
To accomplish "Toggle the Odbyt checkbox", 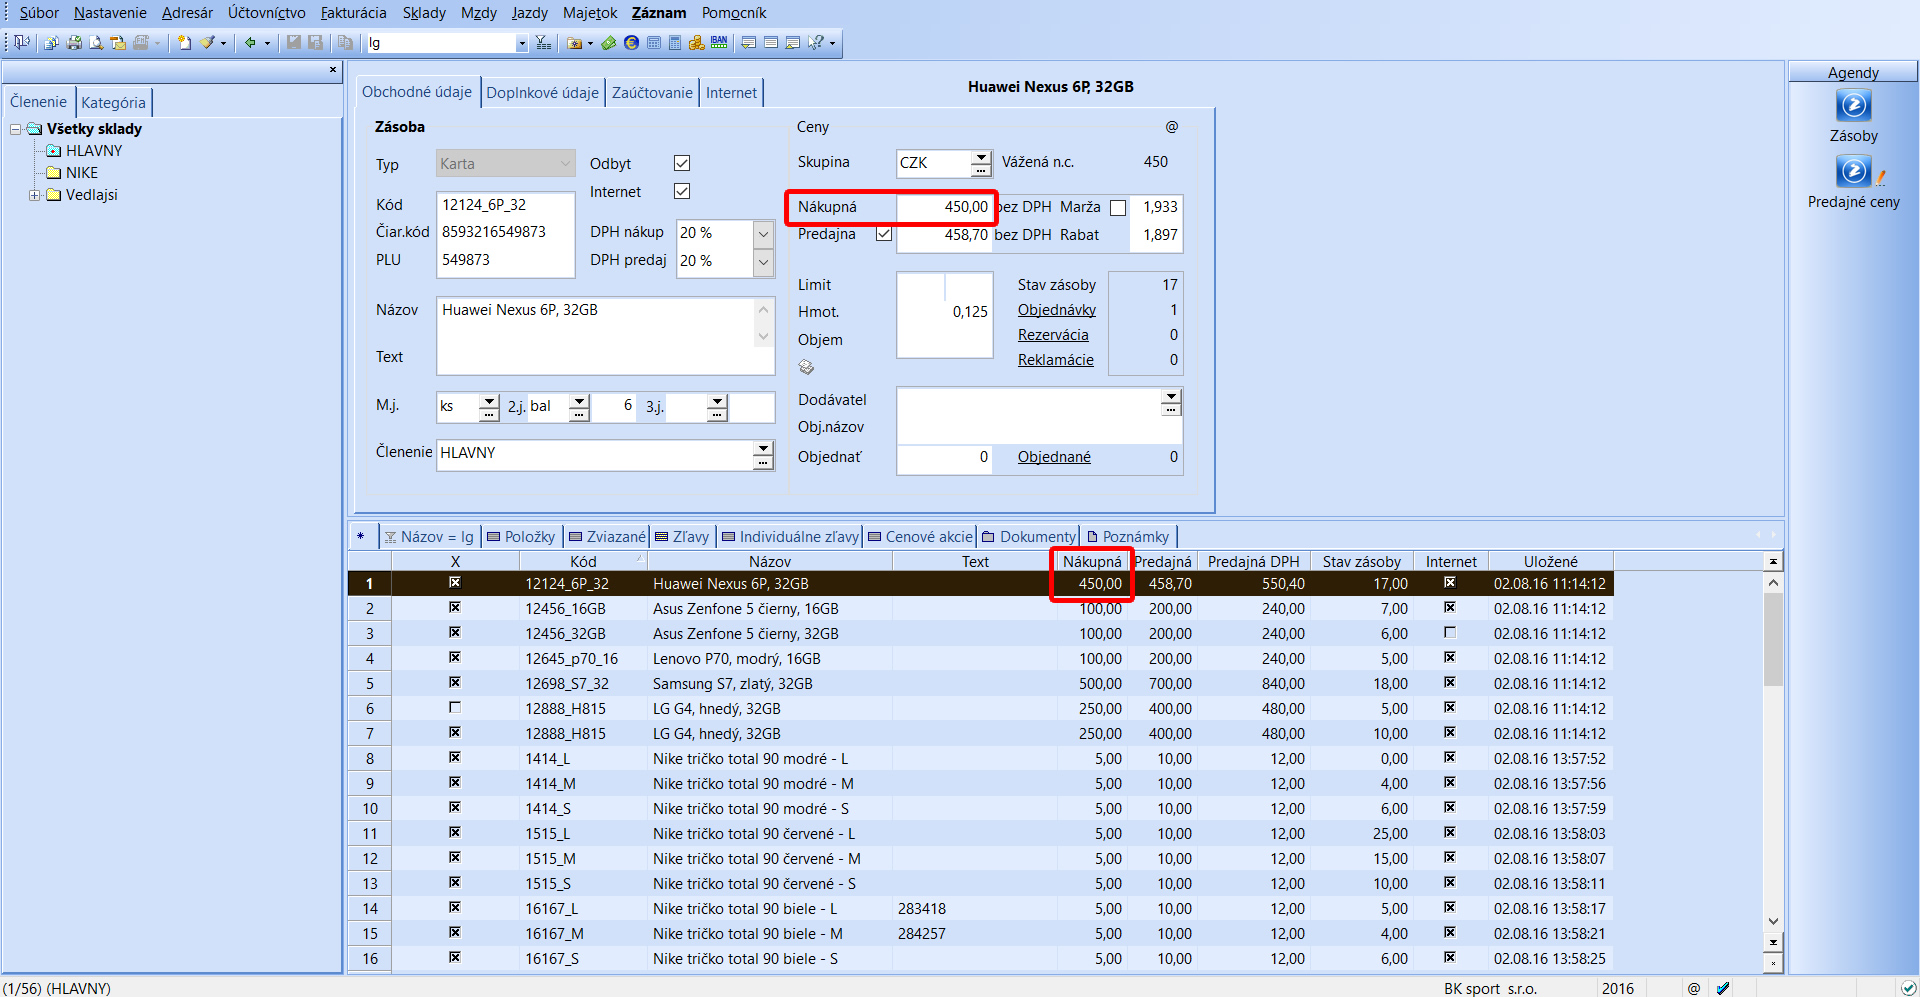I will pos(682,163).
